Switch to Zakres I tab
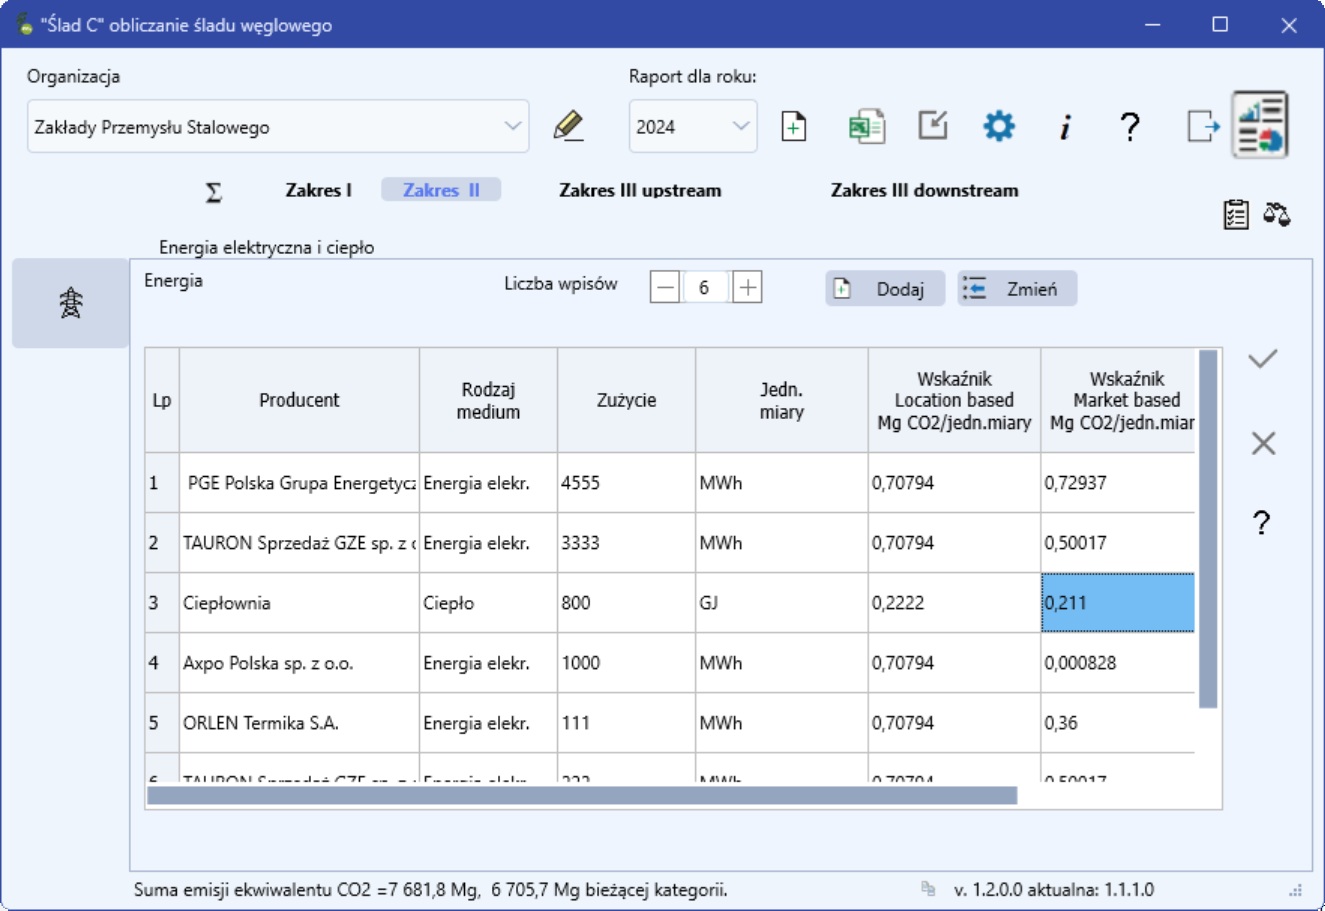 coord(318,190)
